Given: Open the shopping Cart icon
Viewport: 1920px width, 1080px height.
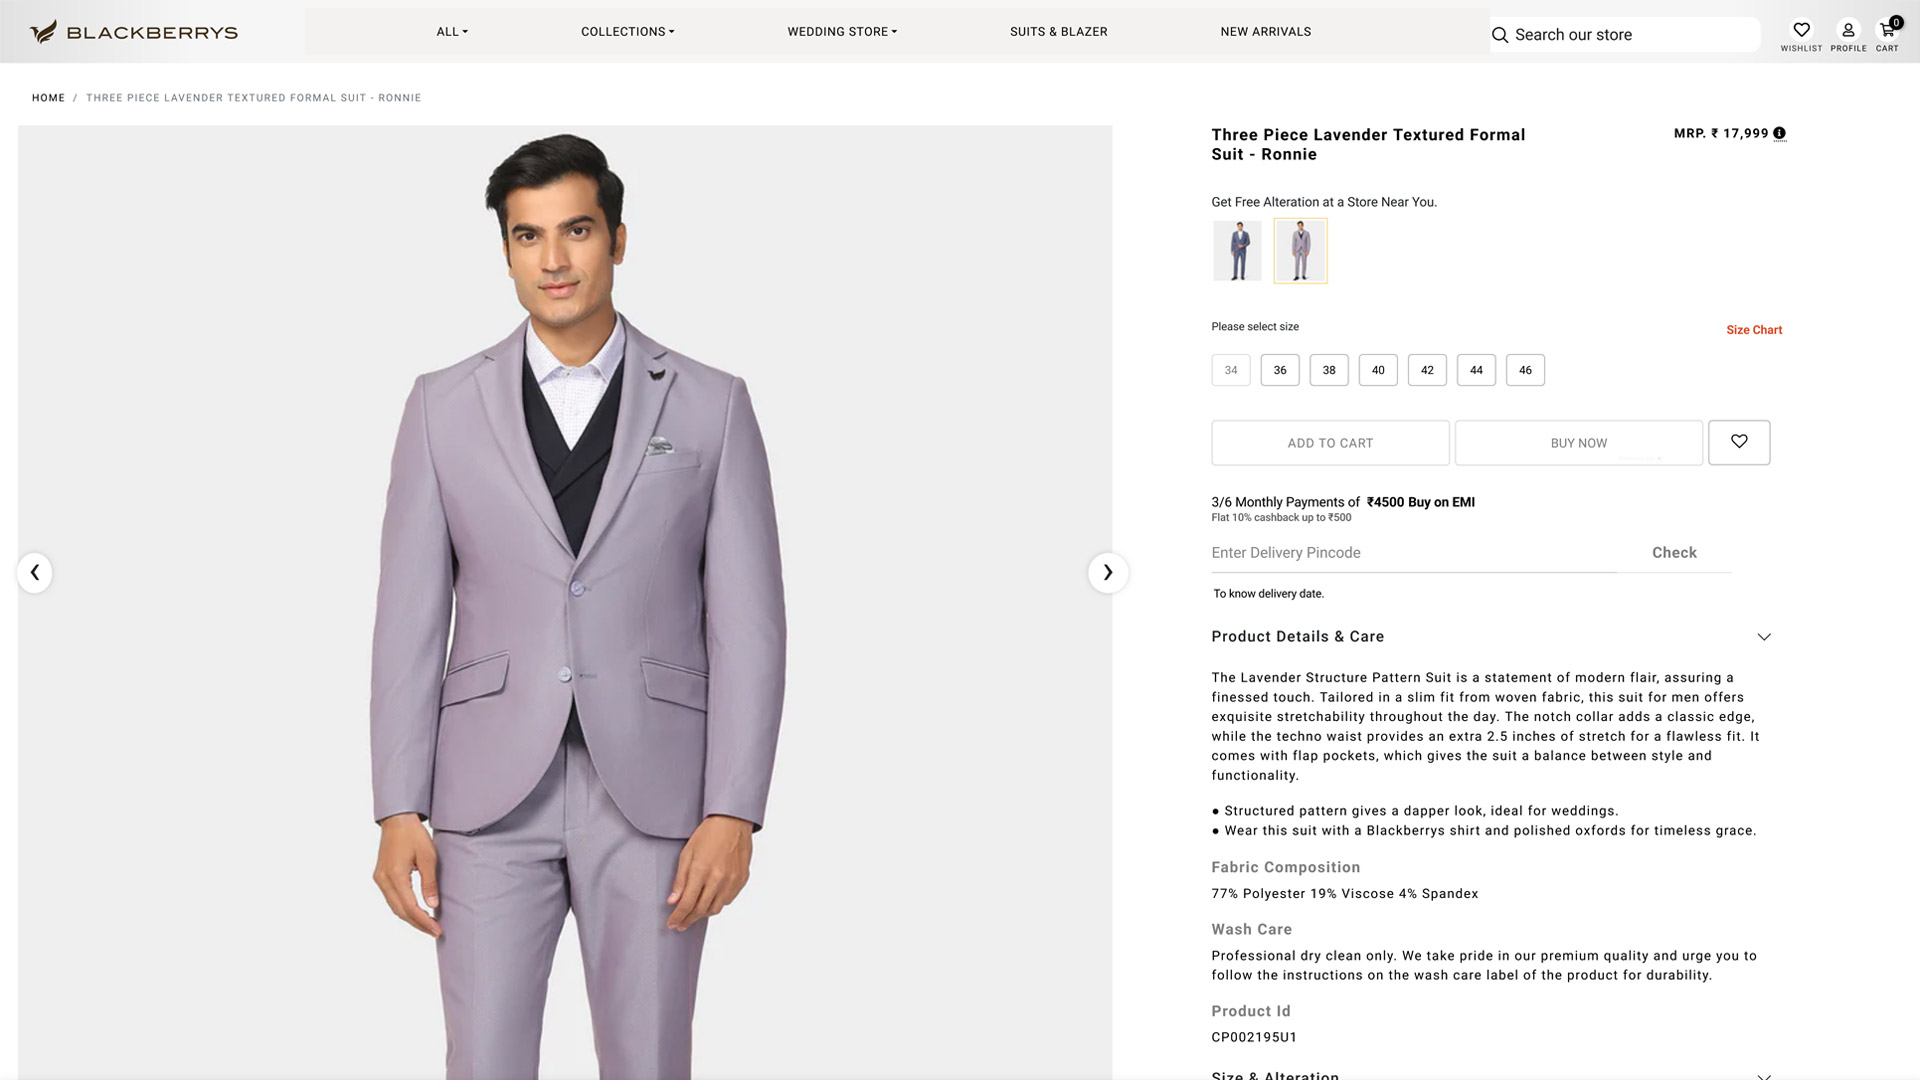Looking at the screenshot, I should [x=1887, y=31].
